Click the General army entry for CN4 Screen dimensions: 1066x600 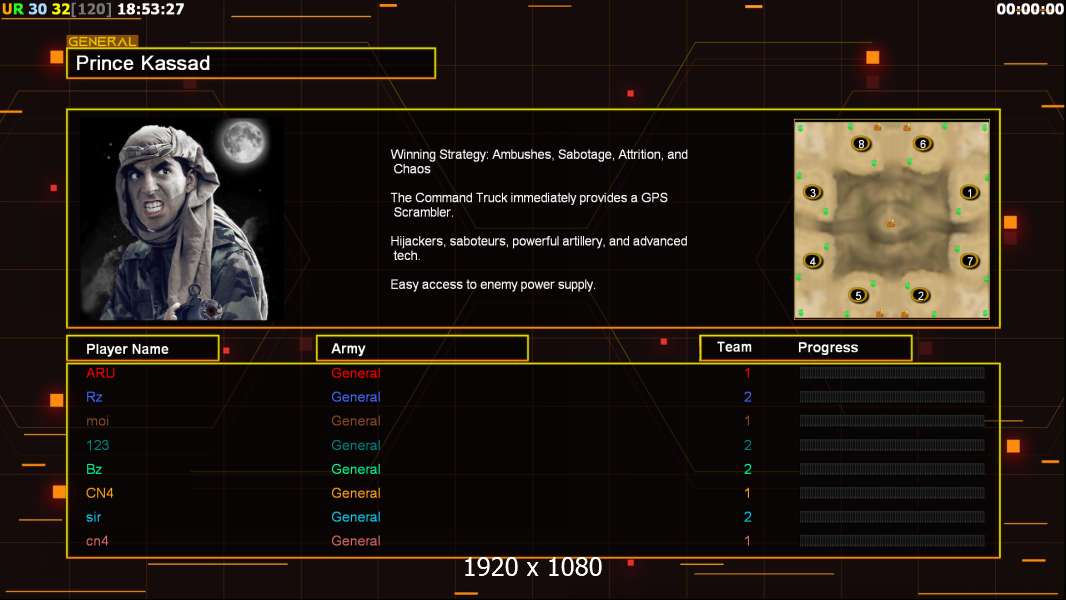tap(356, 493)
